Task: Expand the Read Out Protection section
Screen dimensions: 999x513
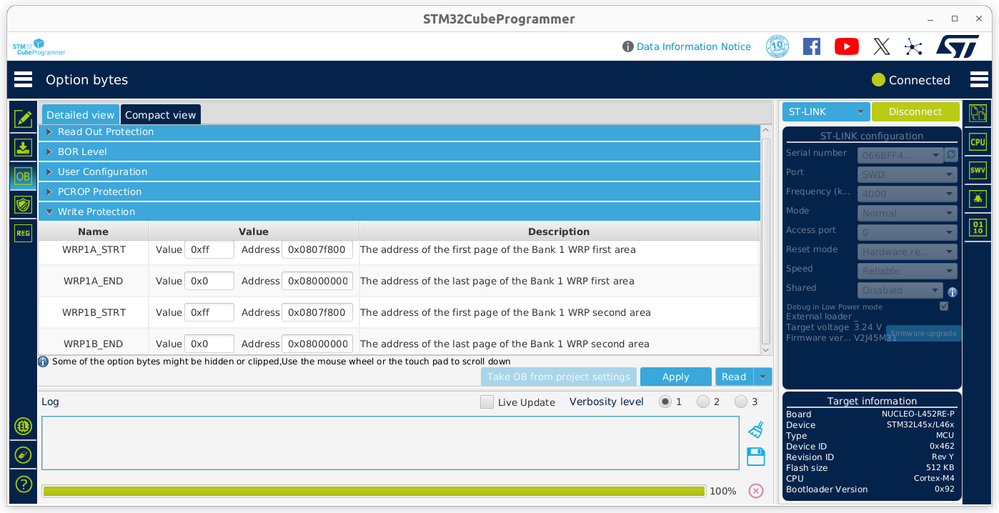Action: (399, 132)
